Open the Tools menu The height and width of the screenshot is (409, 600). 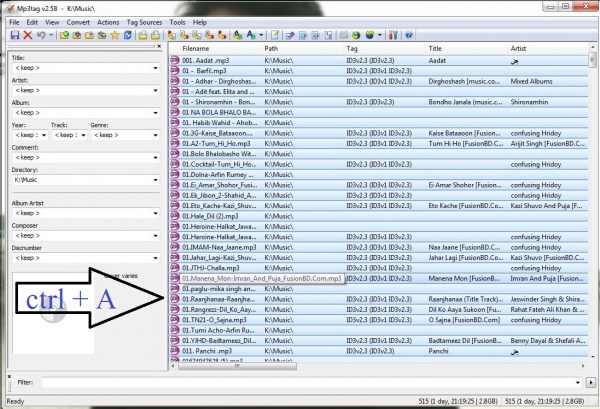pyautogui.click(x=178, y=22)
